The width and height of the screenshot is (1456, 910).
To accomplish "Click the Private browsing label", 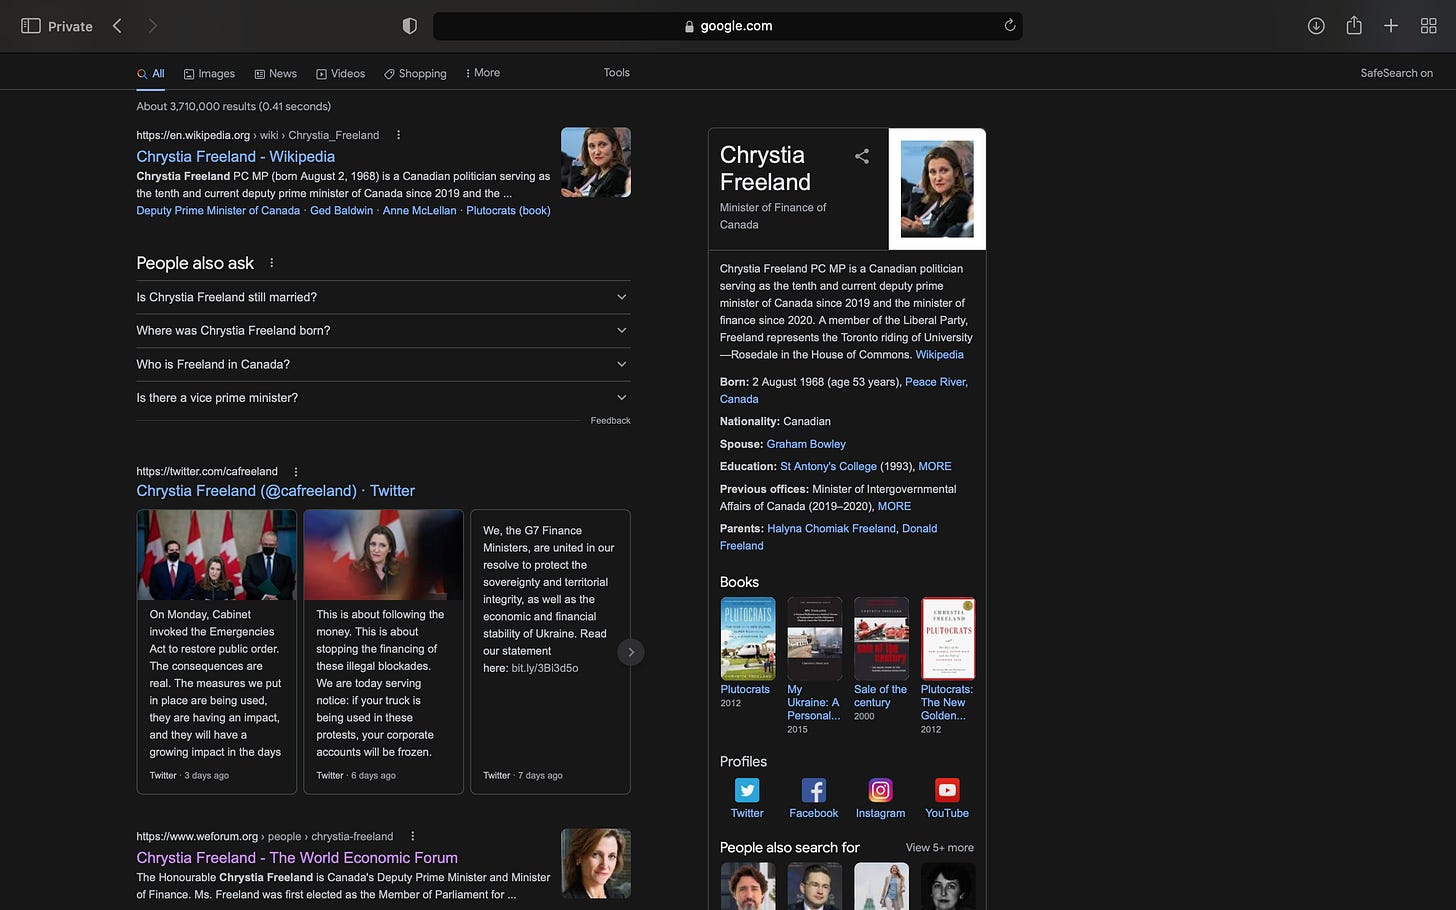I will pyautogui.click(x=70, y=26).
